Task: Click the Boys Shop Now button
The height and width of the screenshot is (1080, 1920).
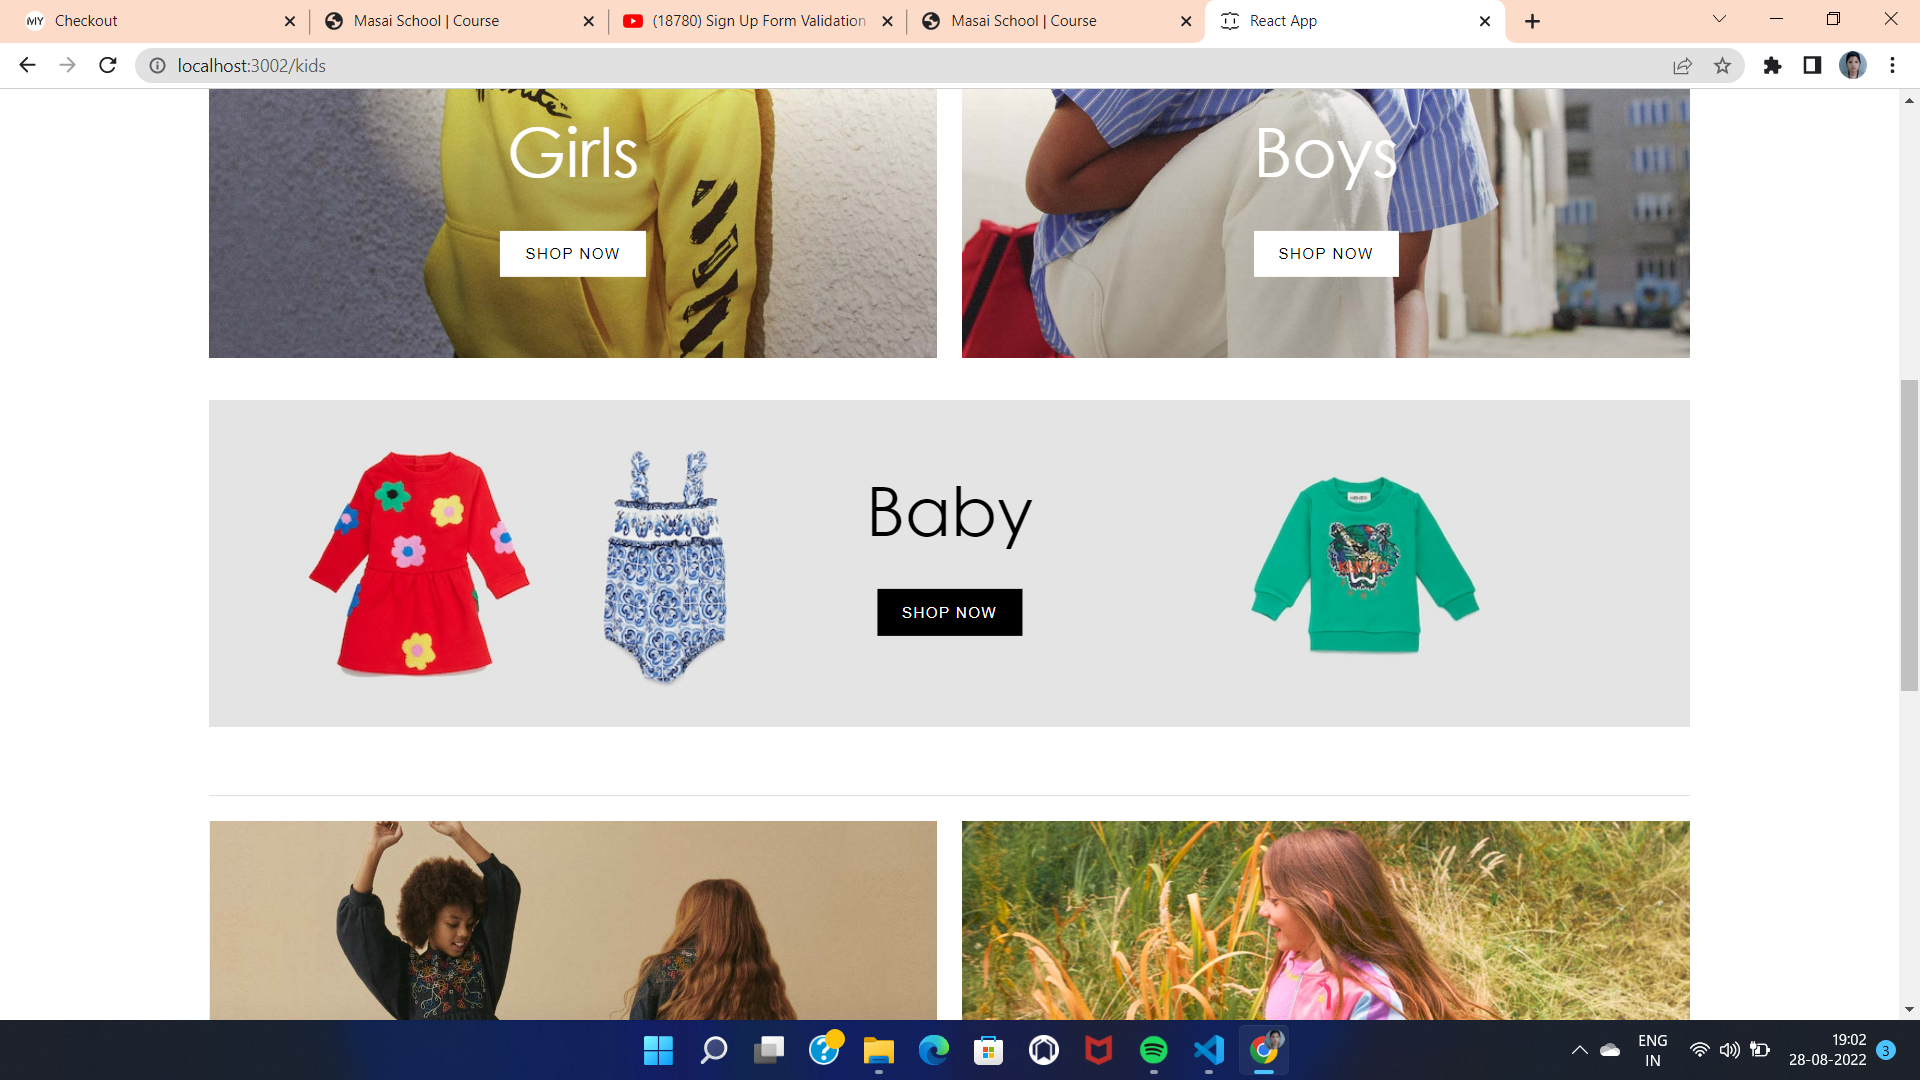Action: [1325, 252]
